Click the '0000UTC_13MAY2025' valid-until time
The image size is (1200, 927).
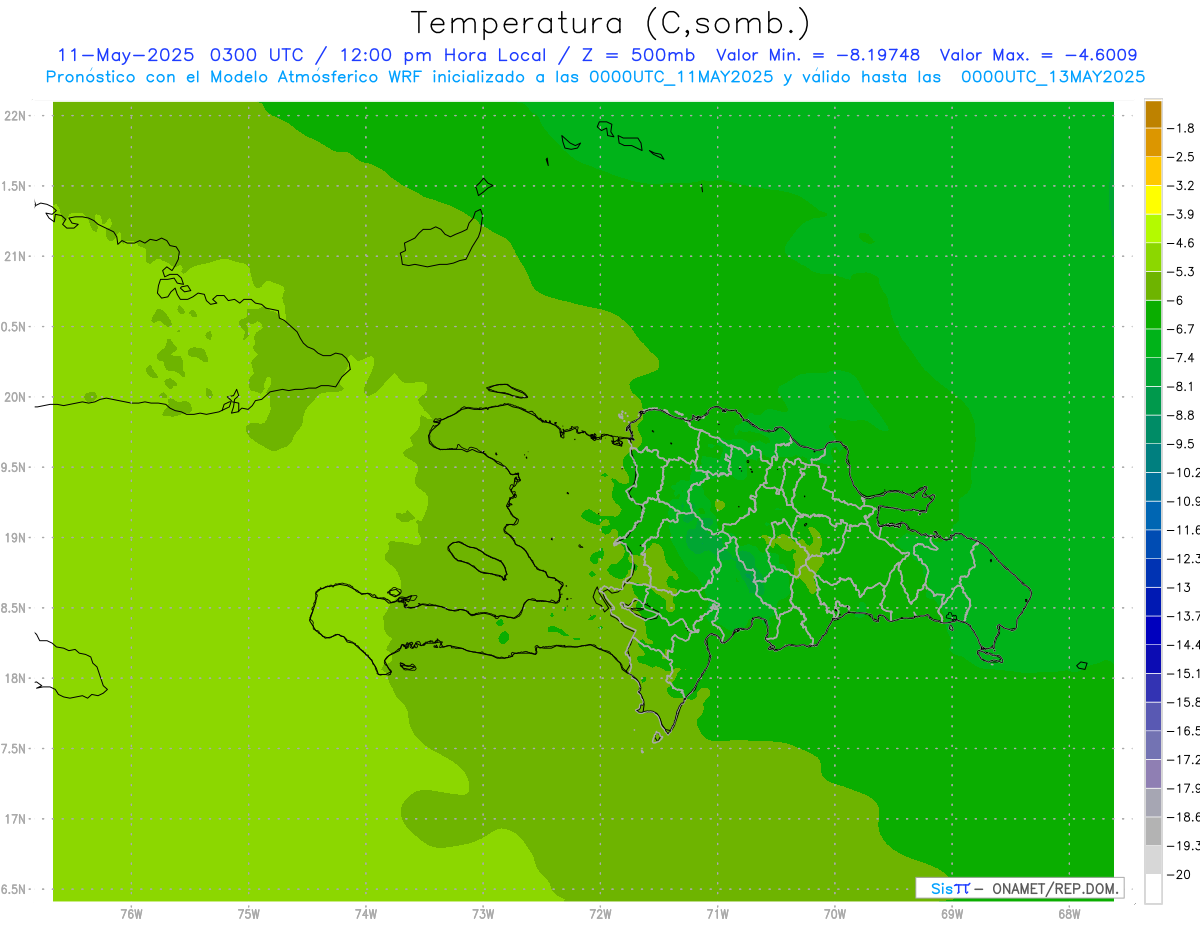click(1053, 76)
